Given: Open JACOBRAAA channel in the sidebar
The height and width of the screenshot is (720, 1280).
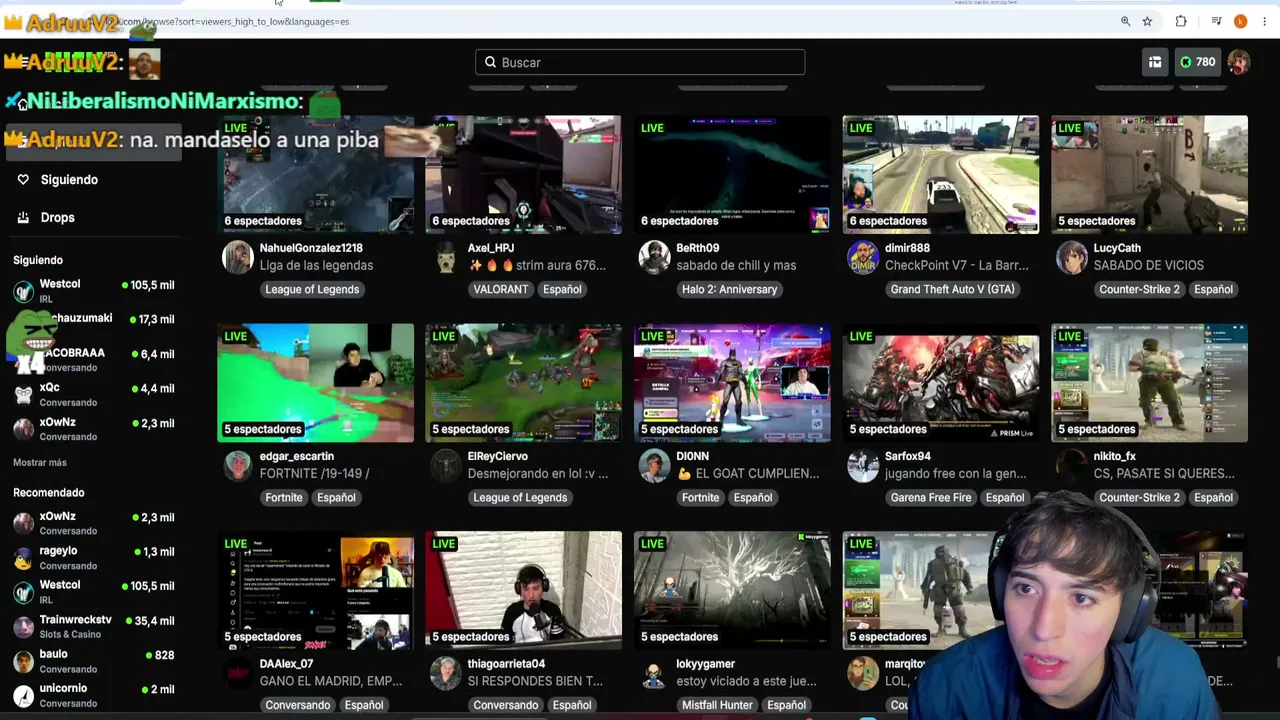Looking at the screenshot, I should [x=93, y=360].
